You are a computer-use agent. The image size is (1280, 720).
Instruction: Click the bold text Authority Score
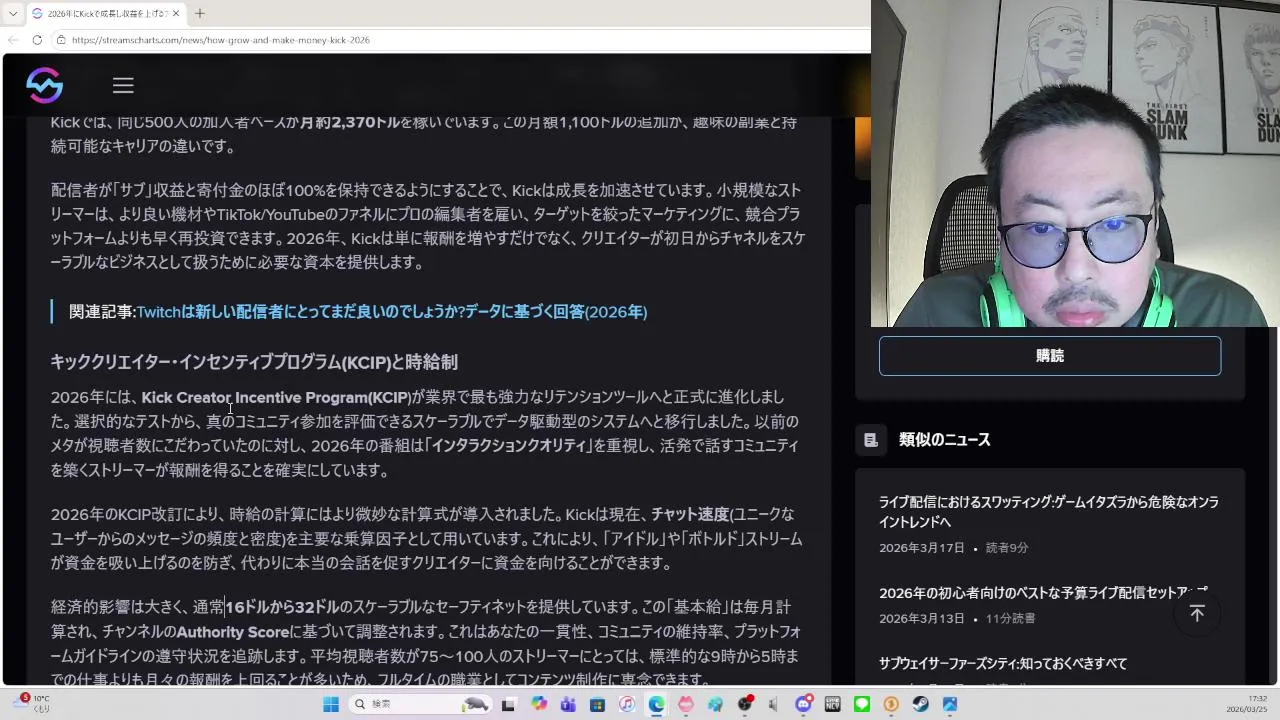coord(233,632)
